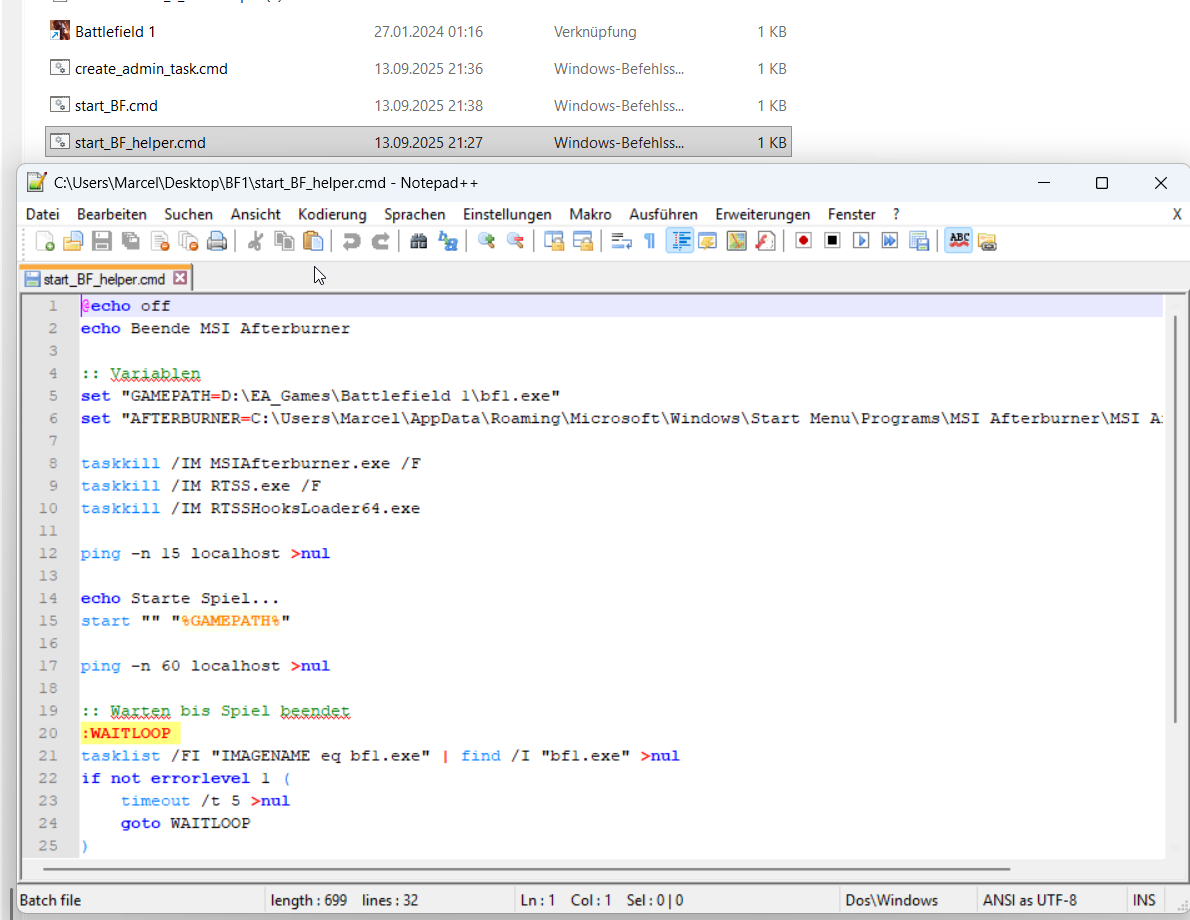Open the Document Map panel icon
Viewport: 1190px width, 920px height.
(x=737, y=241)
